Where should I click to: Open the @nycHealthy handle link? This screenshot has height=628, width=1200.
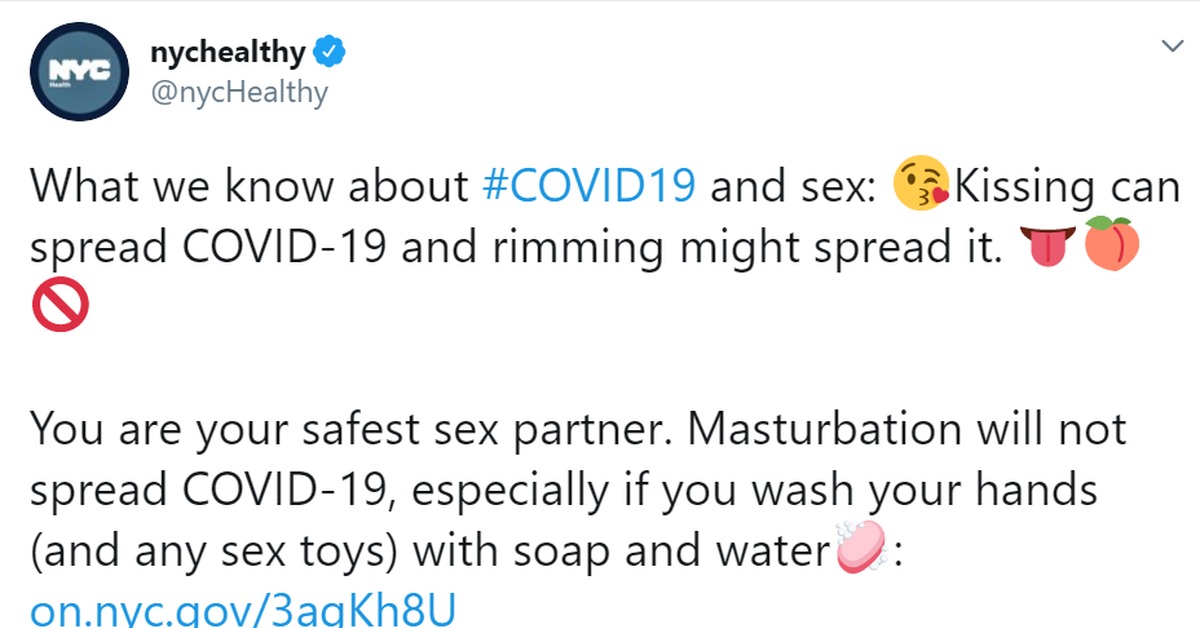point(238,93)
